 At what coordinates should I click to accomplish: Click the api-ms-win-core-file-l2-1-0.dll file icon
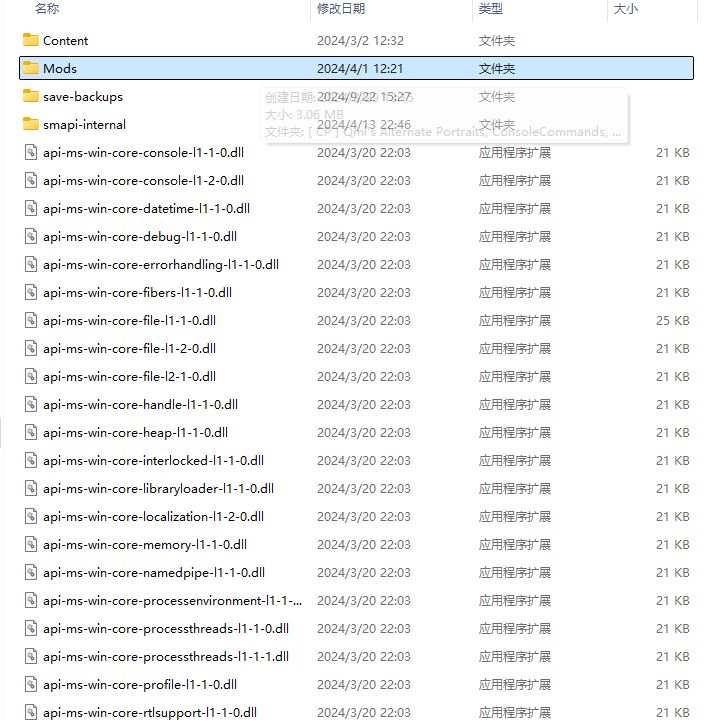[31, 376]
